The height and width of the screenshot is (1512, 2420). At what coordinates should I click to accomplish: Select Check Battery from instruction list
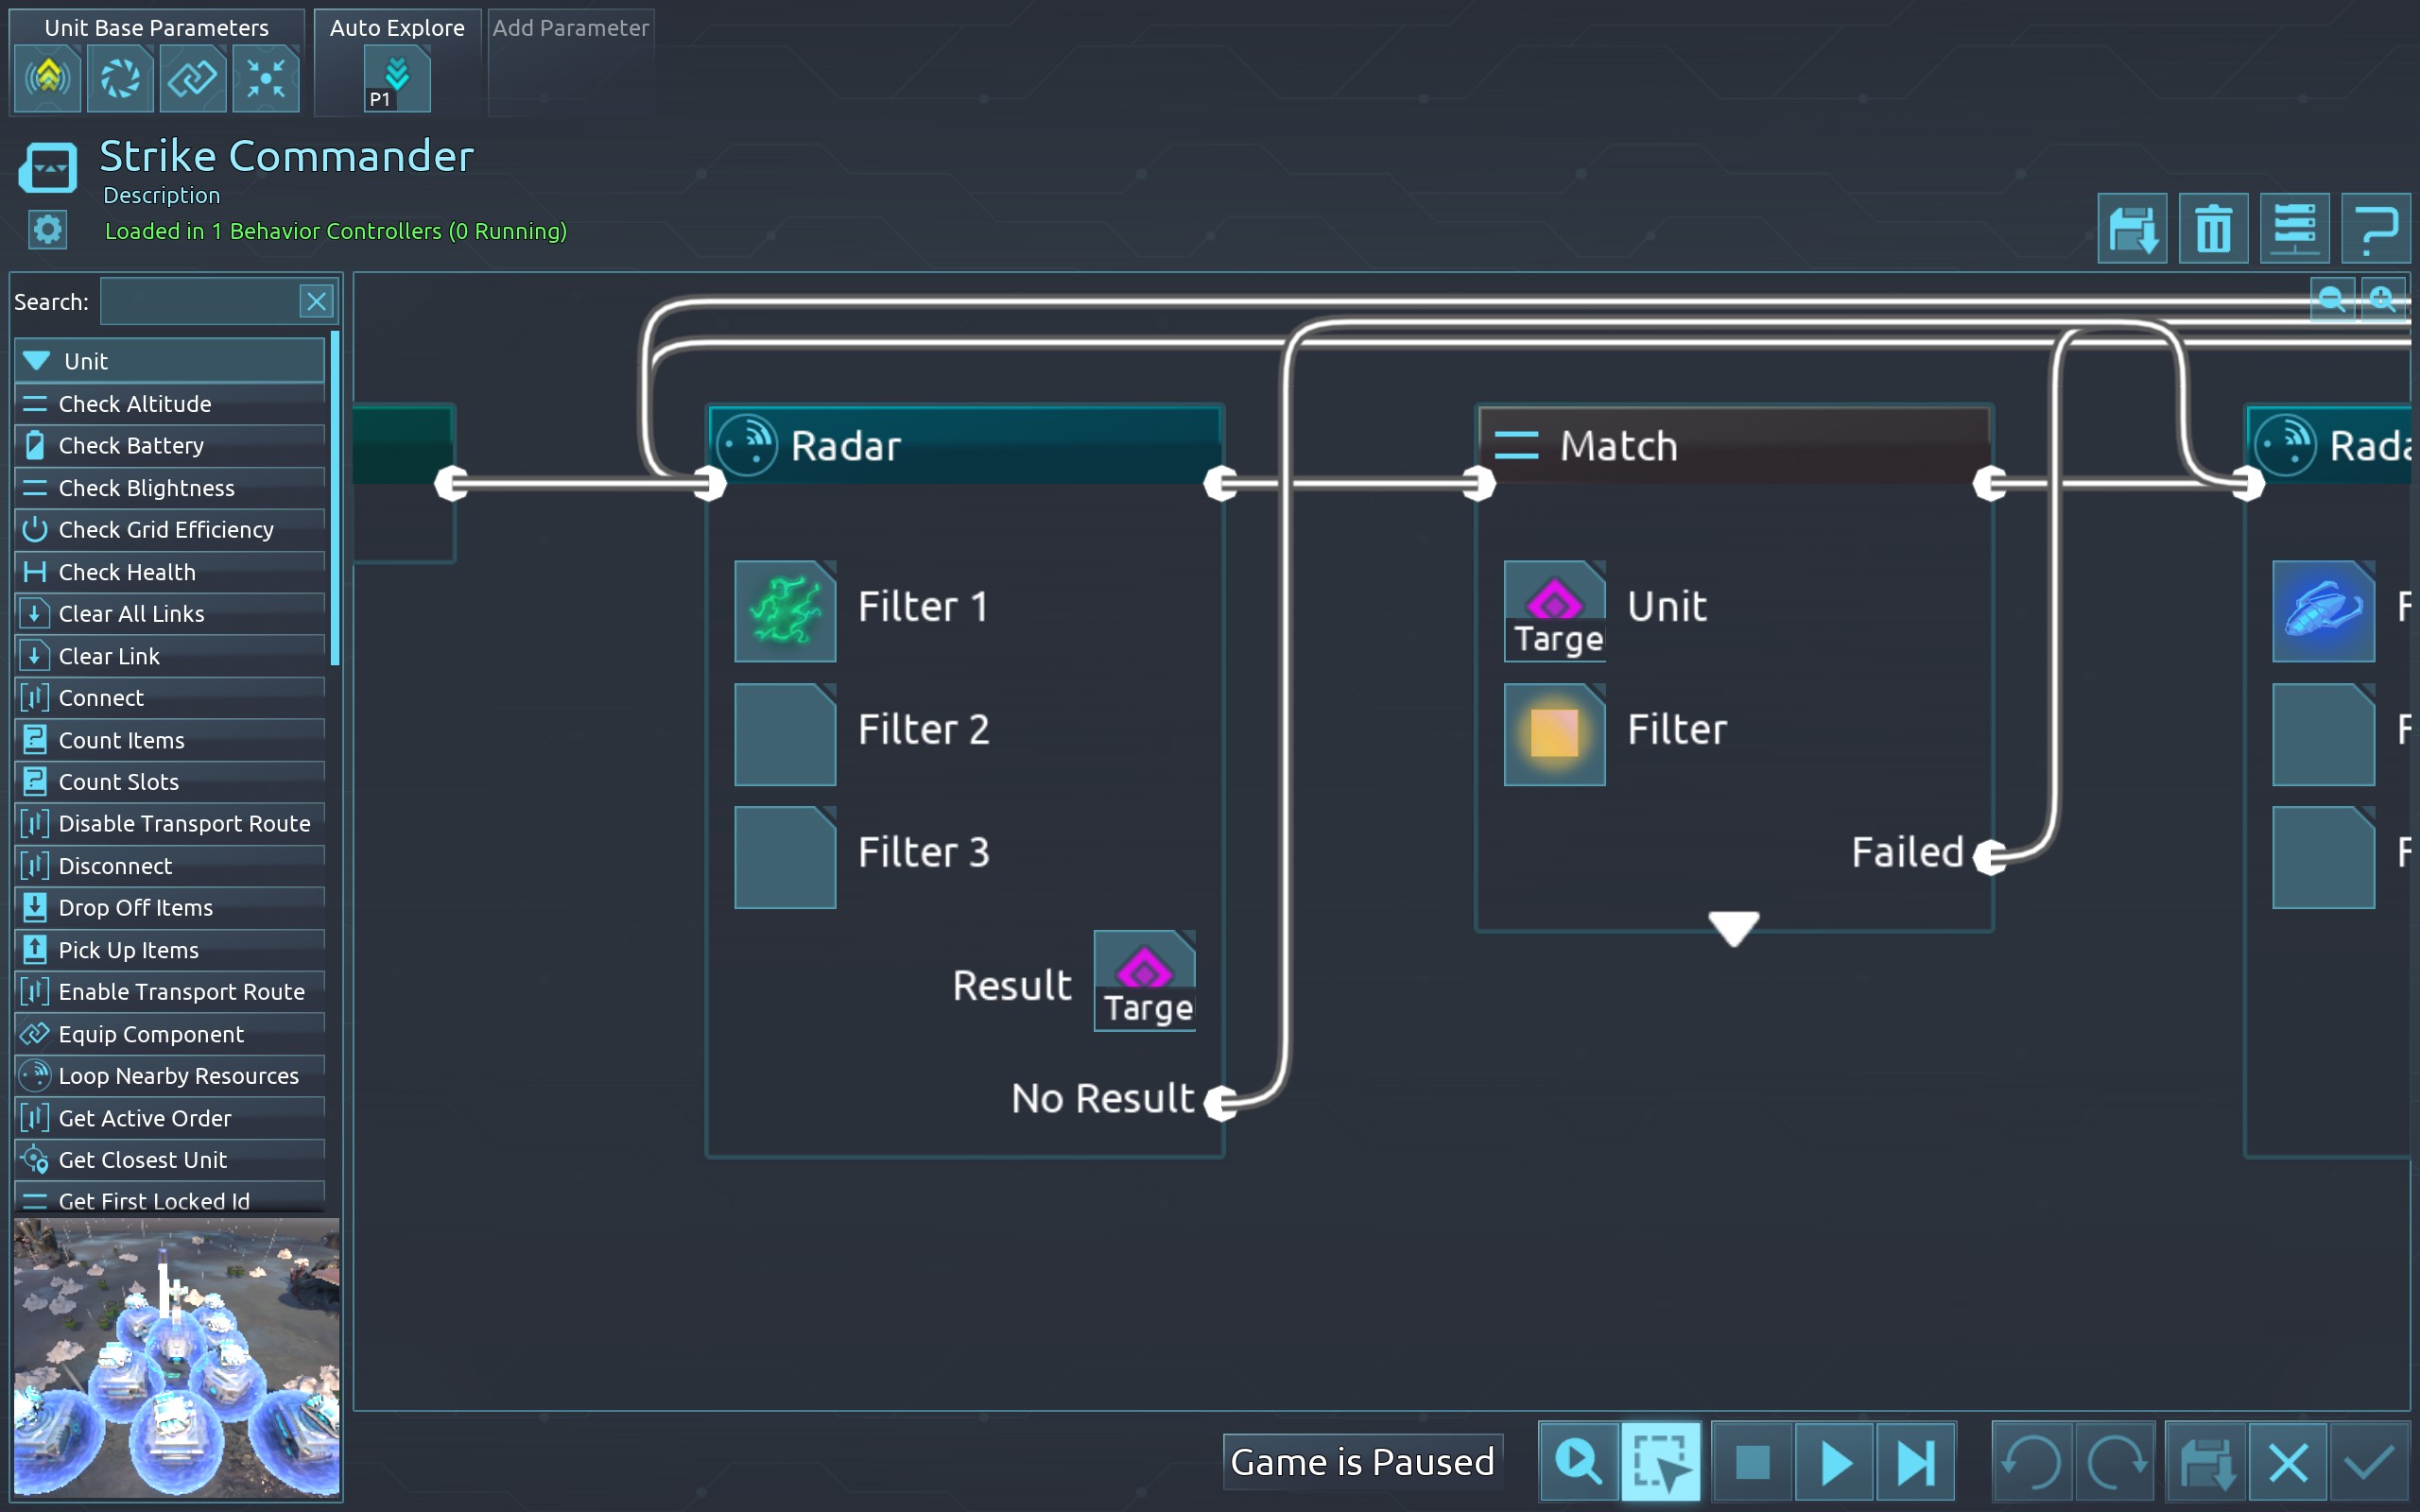[130, 446]
